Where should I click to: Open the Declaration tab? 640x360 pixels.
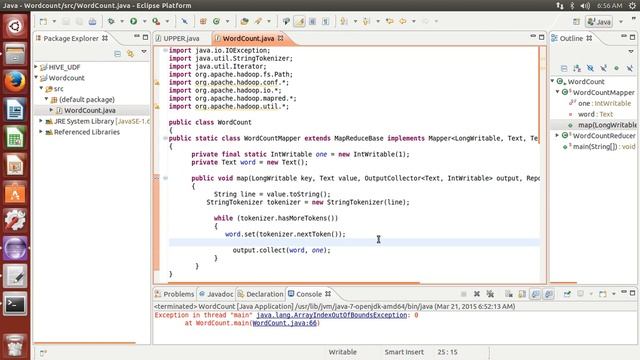point(260,294)
